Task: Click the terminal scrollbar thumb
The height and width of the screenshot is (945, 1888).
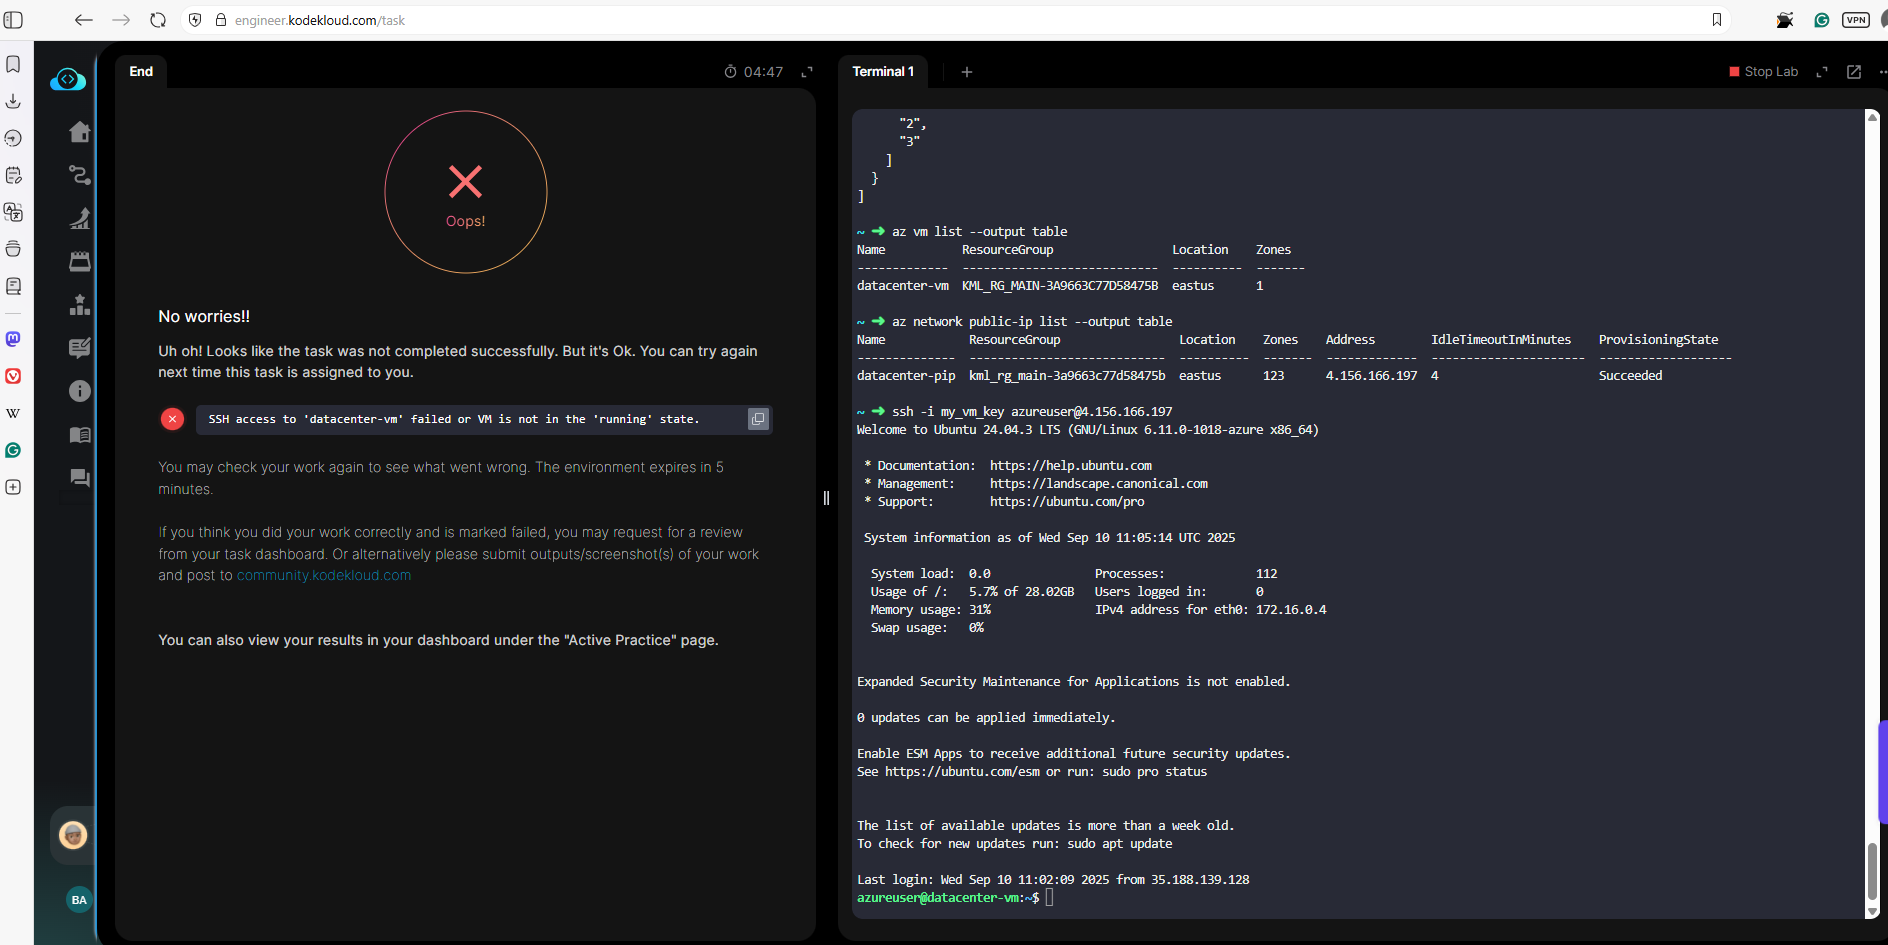Action: 1872,872
